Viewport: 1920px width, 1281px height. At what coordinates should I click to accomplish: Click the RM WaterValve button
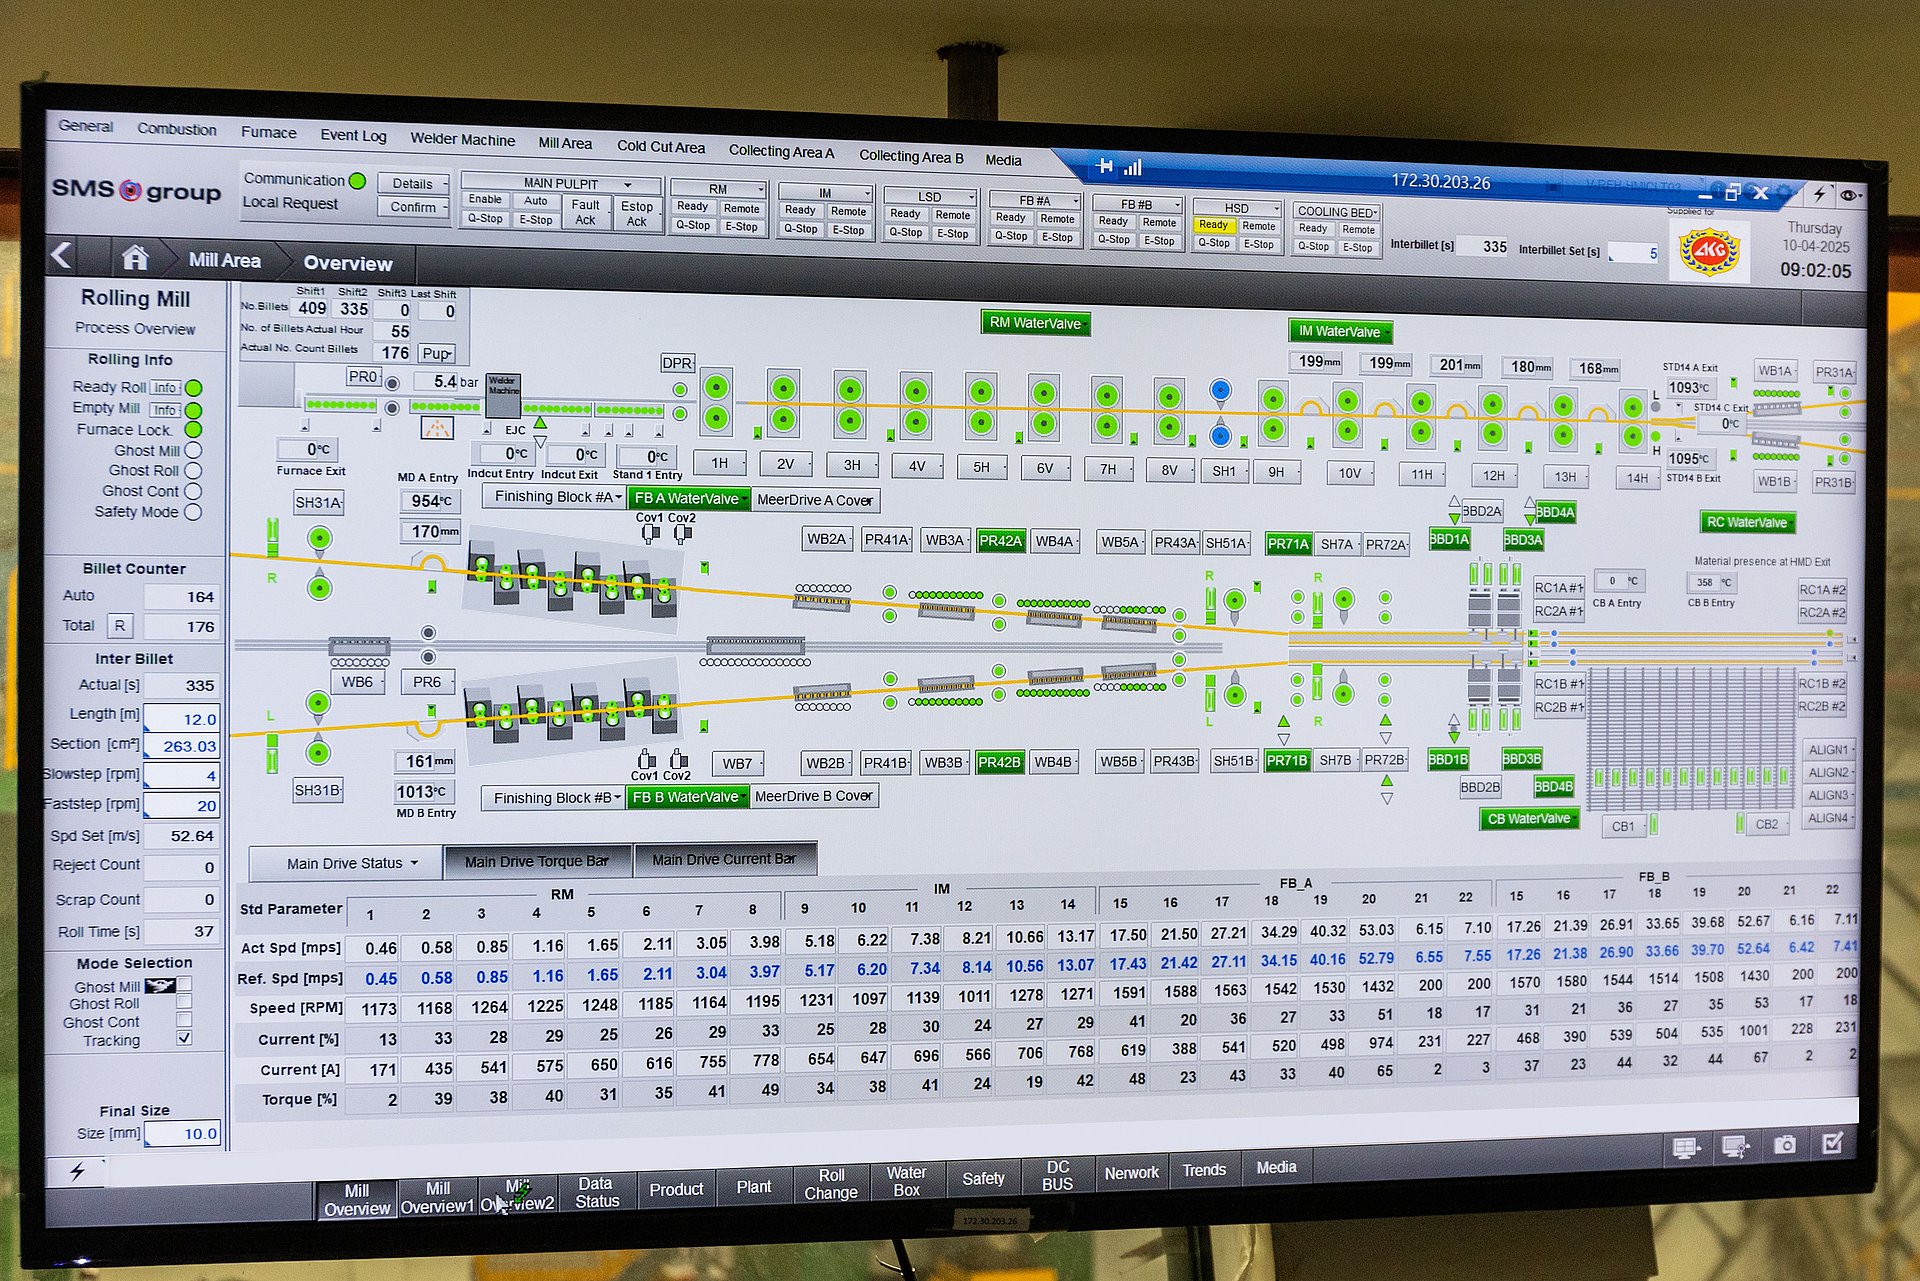[x=1035, y=323]
